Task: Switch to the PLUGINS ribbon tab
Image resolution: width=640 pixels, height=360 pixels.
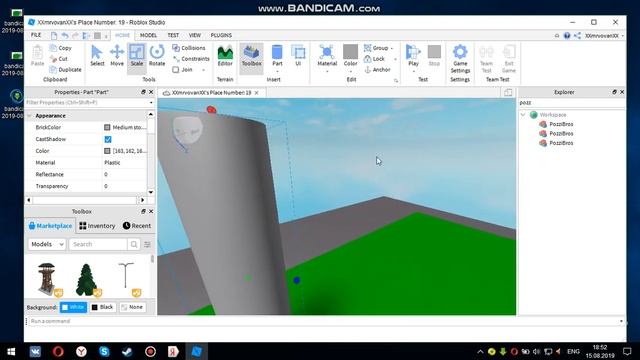Action: [221, 36]
